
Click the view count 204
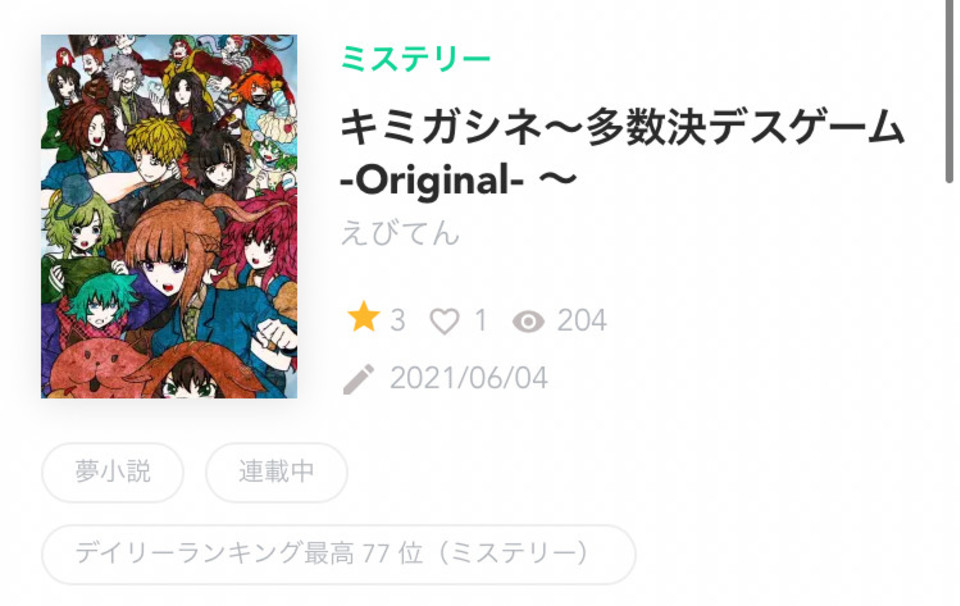click(x=582, y=321)
